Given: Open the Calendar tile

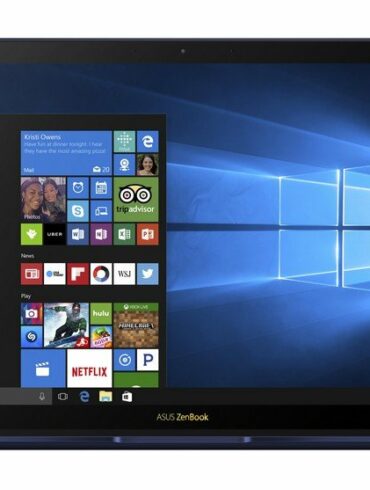Looking at the screenshot, I should point(101,188).
